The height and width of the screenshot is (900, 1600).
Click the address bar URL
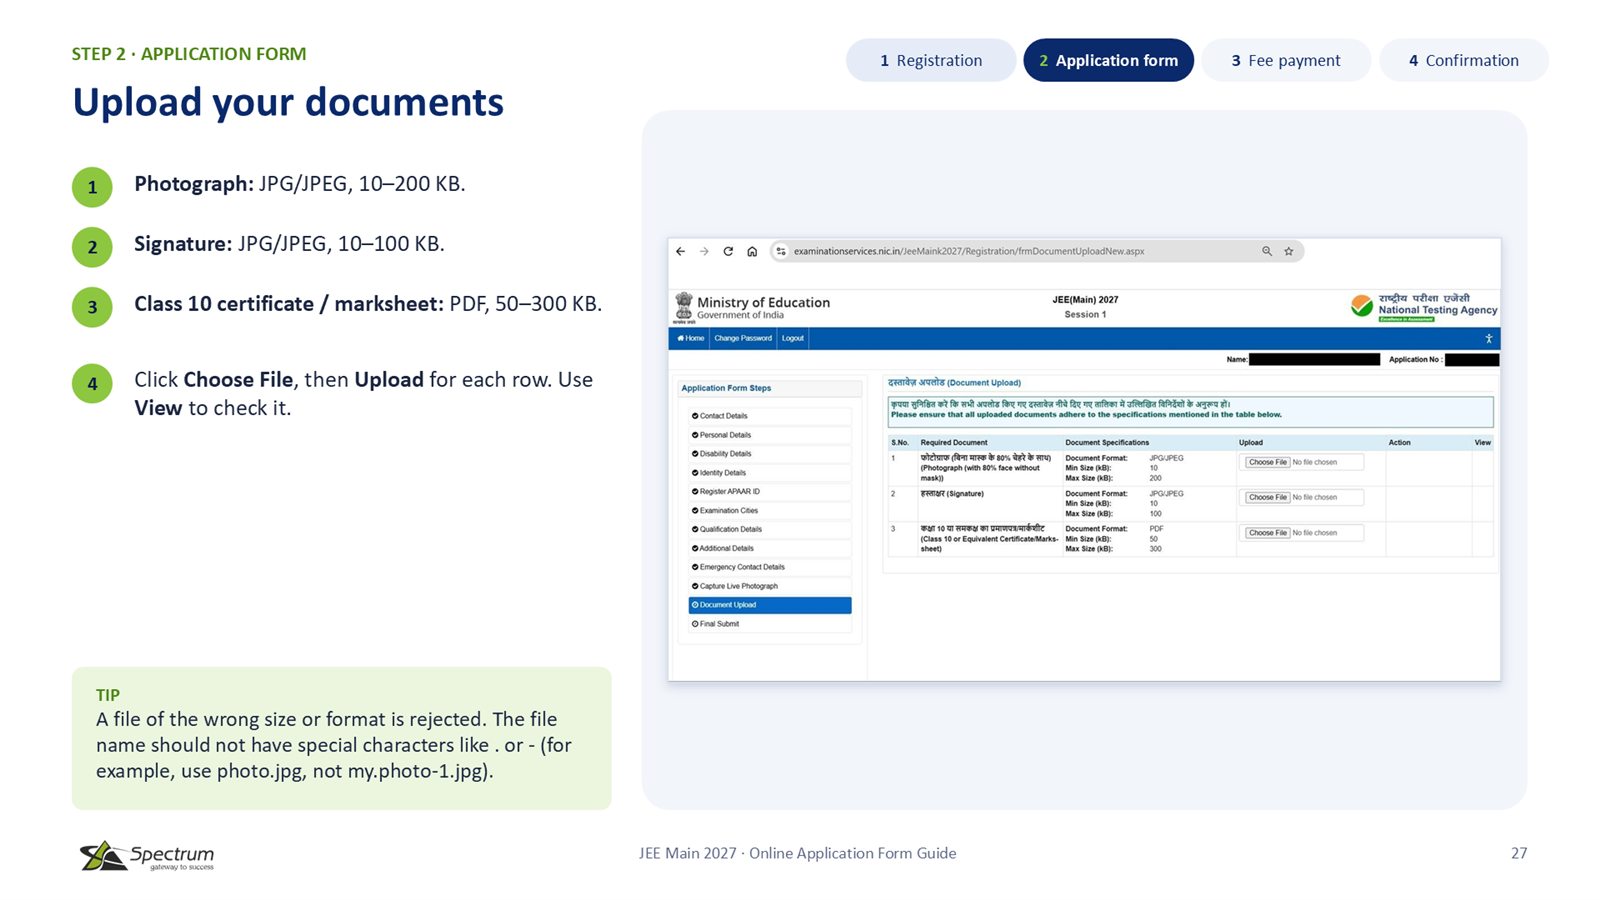[969, 252]
